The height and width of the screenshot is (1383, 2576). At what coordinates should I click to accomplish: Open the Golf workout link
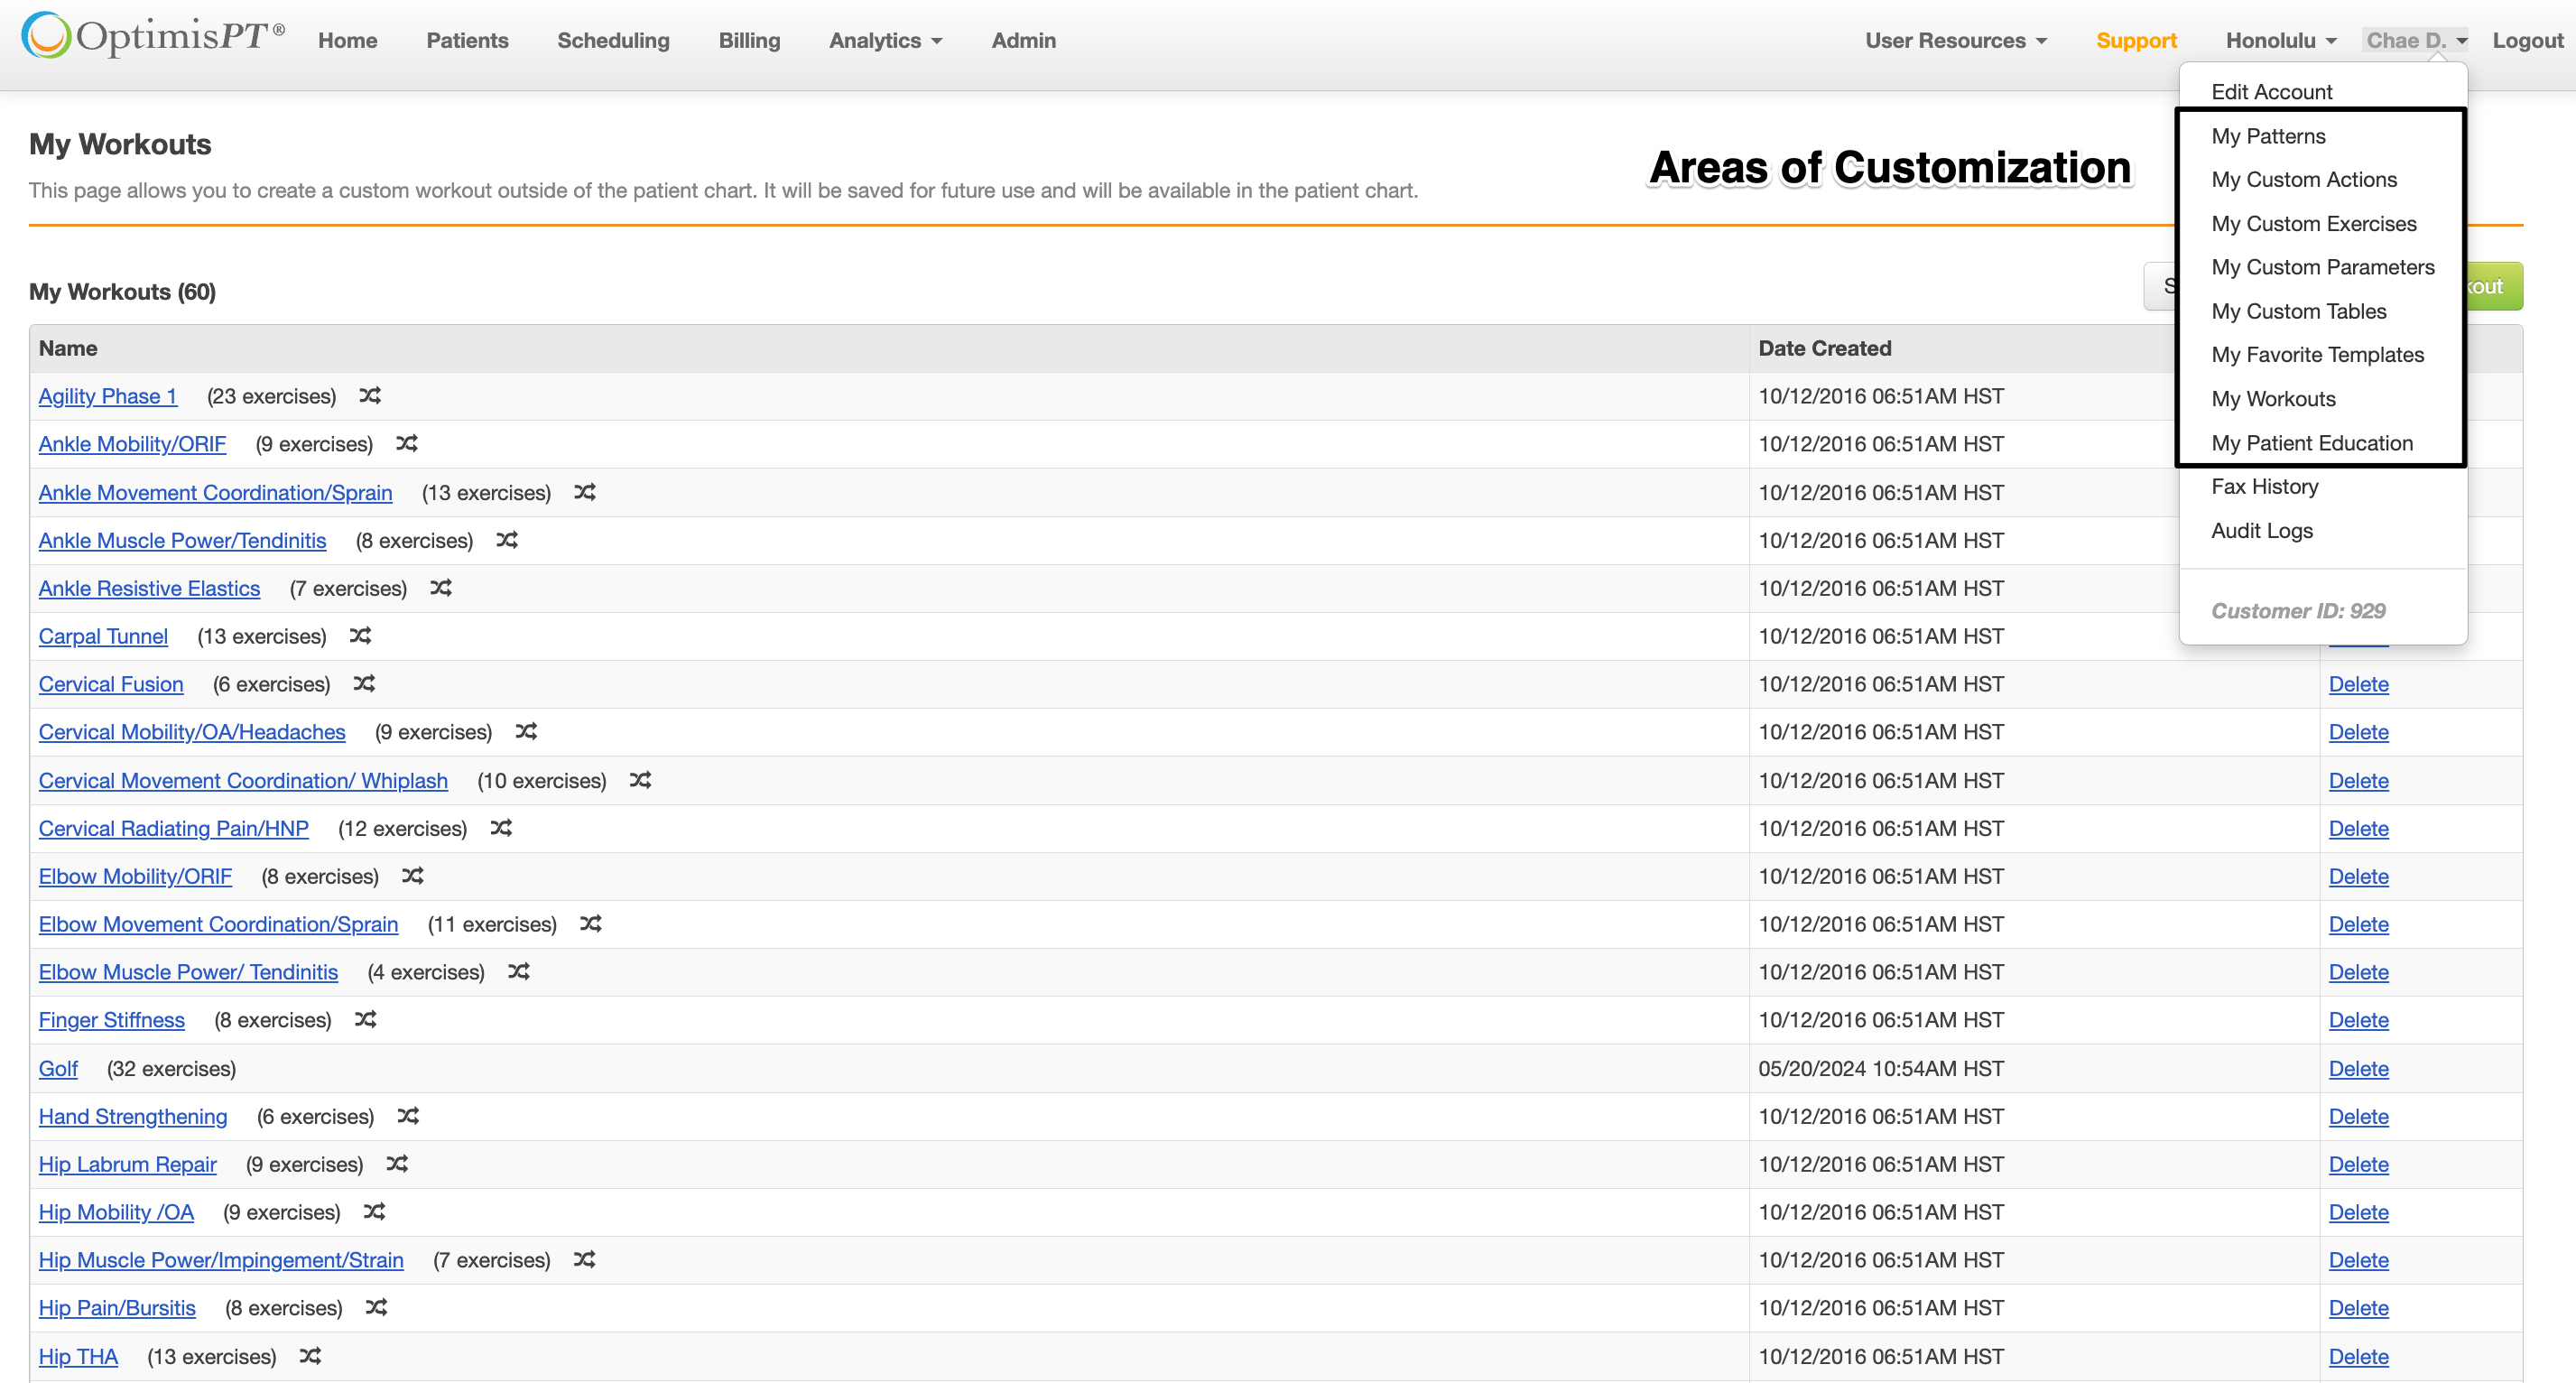pos(58,1068)
